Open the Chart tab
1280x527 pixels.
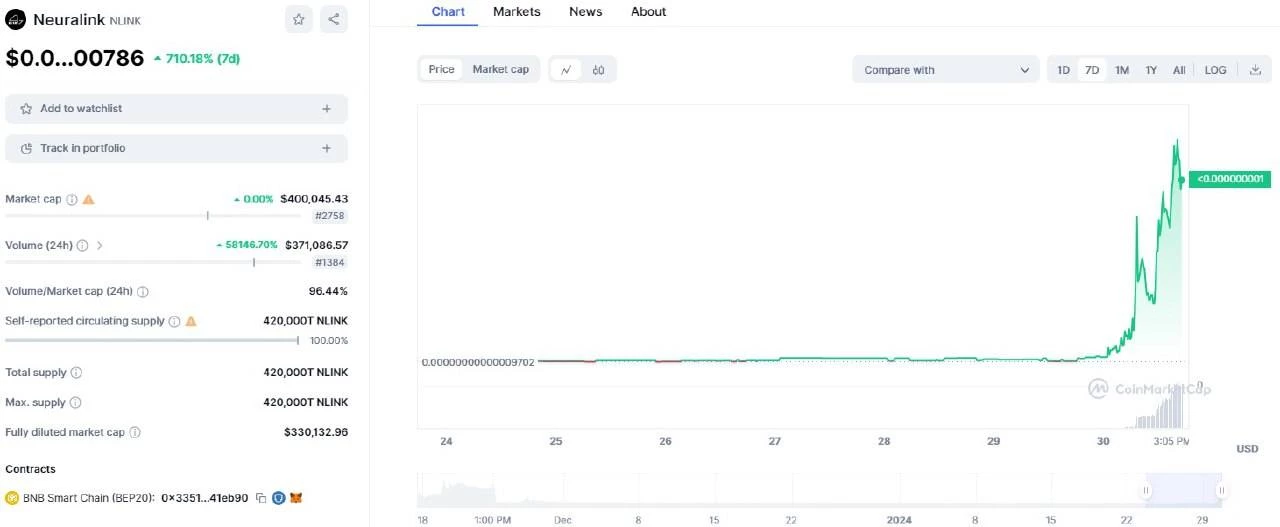click(448, 12)
